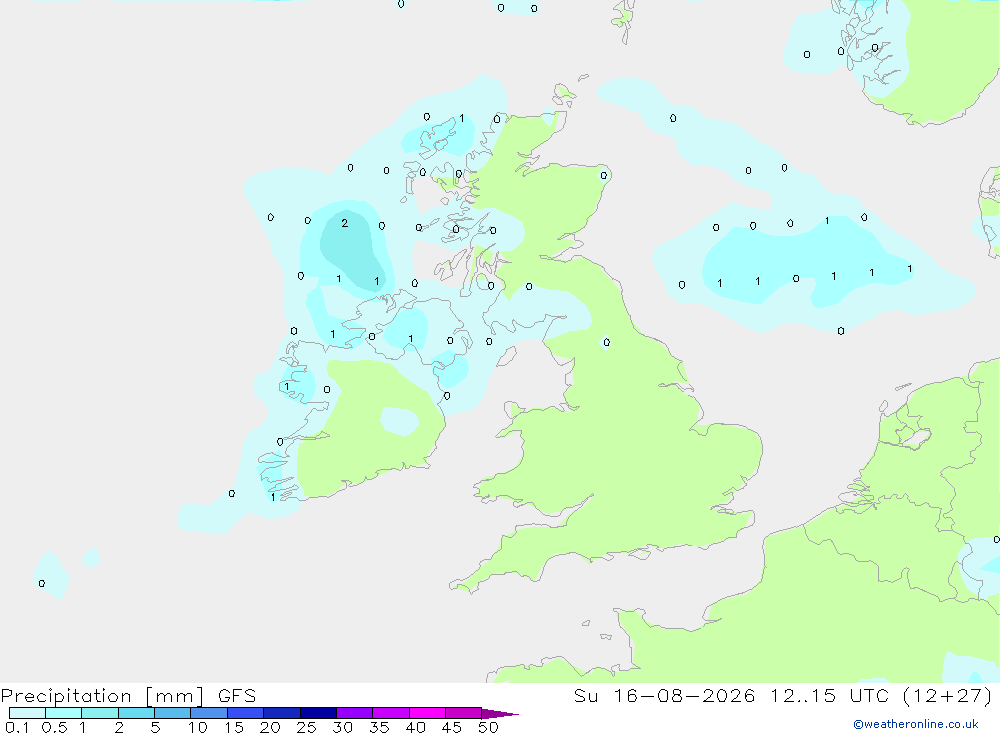
Task: Click the '10' legend scale label
Action: tap(197, 727)
